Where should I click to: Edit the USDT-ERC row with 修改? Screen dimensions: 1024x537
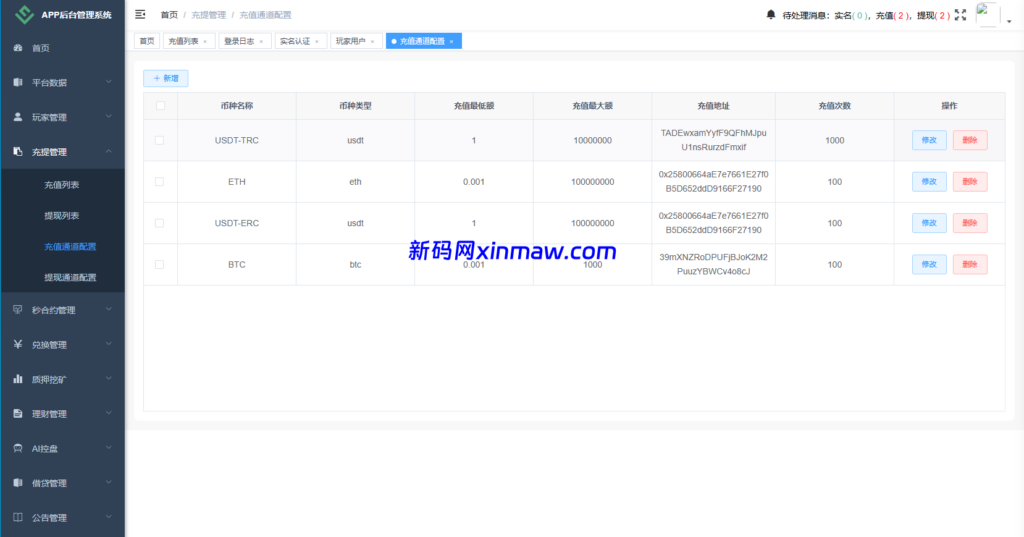929,223
